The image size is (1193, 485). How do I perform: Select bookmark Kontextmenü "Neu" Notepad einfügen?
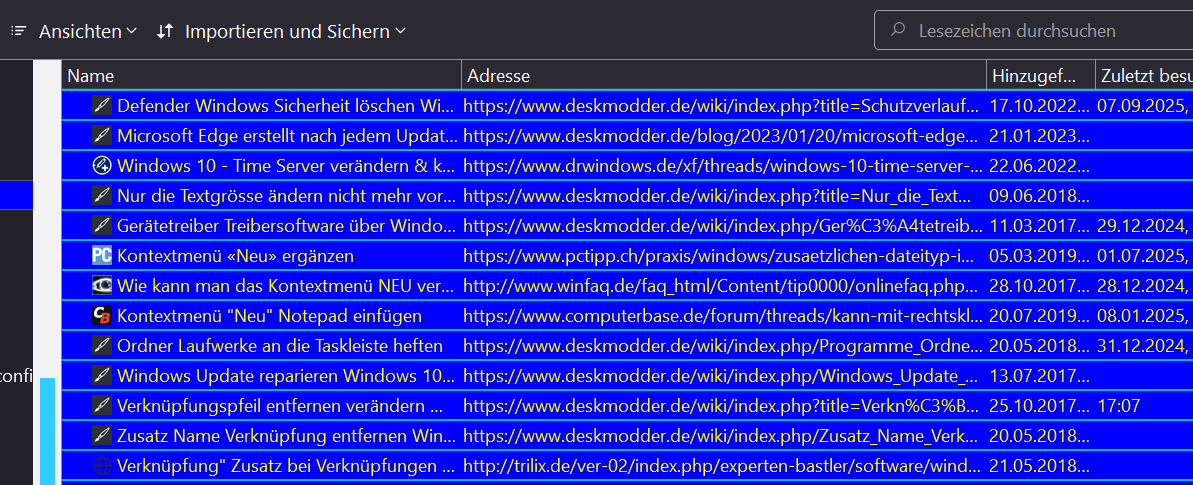[269, 315]
